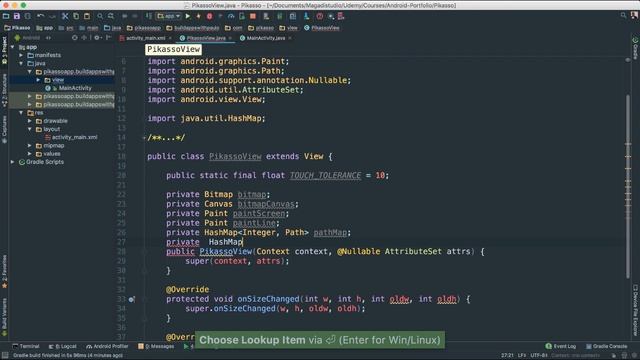Viewport: 640px width, 360px height.
Task: Click the PikassoView breadcrumb item
Action: tap(322, 28)
